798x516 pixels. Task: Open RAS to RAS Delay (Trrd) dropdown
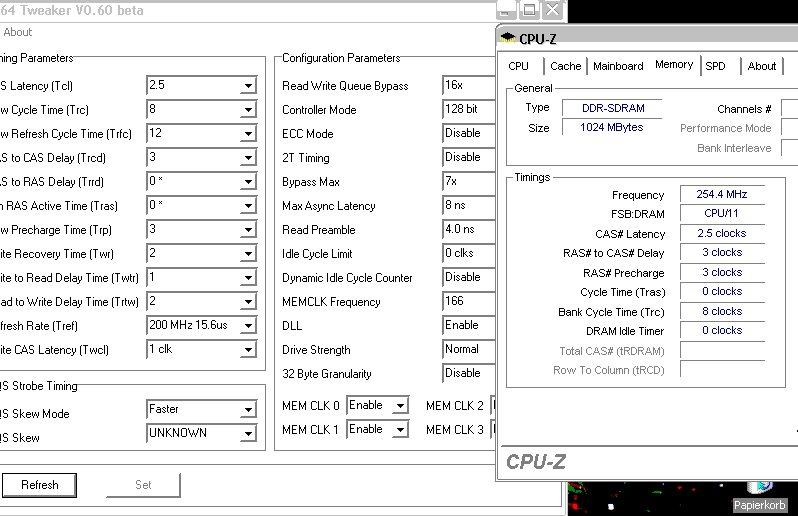(x=248, y=182)
